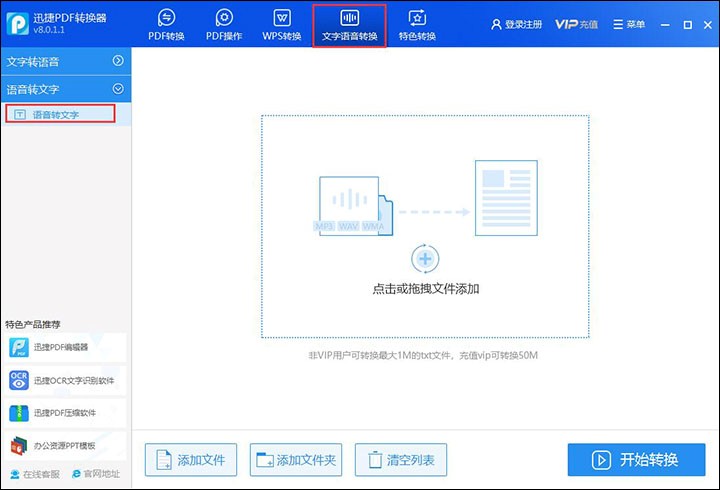Click 点击或拖拽文件添加 text
The height and width of the screenshot is (490, 720).
click(x=426, y=289)
